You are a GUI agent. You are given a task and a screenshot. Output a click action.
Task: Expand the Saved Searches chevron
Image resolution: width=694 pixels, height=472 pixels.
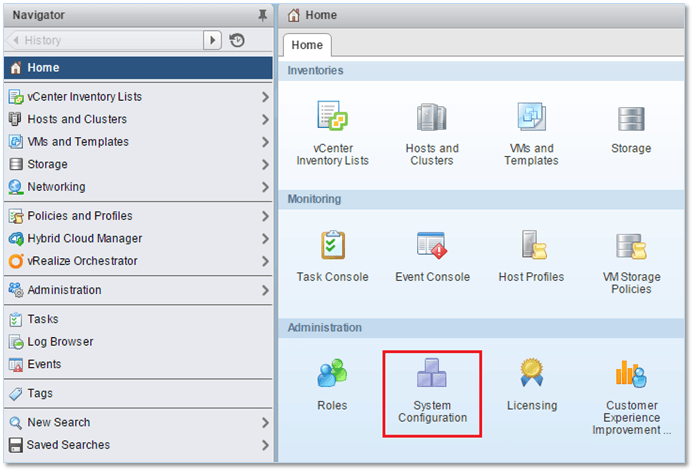(x=265, y=445)
